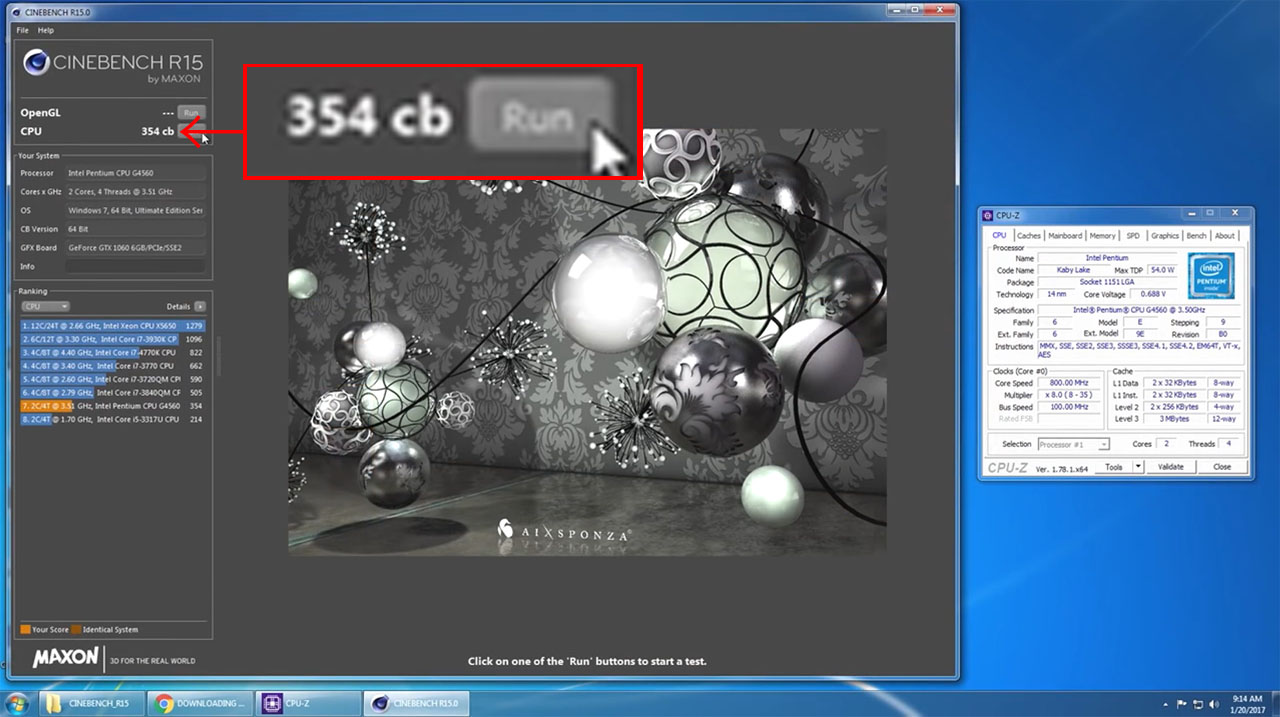Expand ranking Details with arrow button
The width and height of the screenshot is (1280, 717).
pos(200,306)
